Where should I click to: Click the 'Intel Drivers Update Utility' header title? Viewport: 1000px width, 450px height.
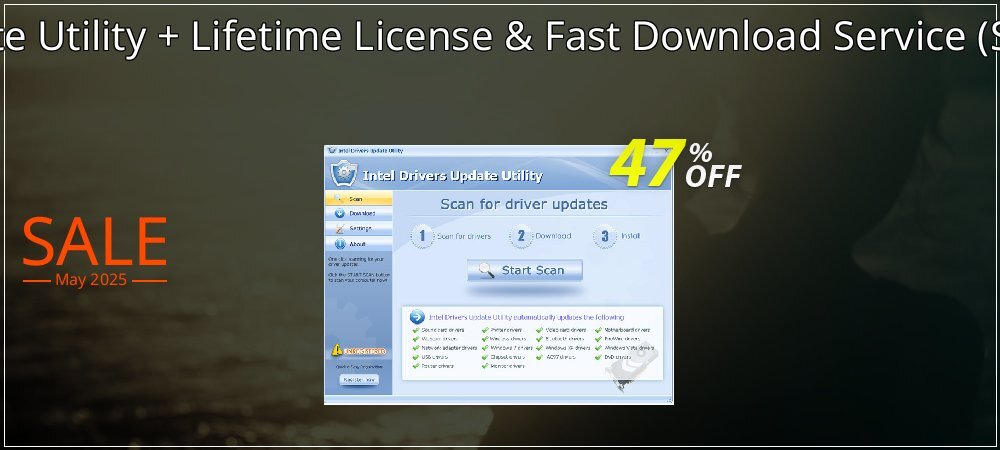click(452, 176)
